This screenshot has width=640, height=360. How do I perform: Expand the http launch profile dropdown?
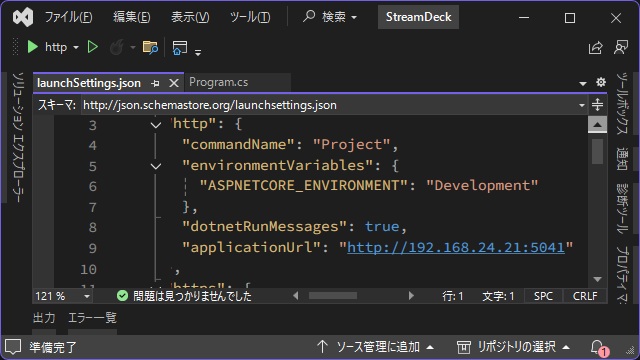[x=76, y=48]
